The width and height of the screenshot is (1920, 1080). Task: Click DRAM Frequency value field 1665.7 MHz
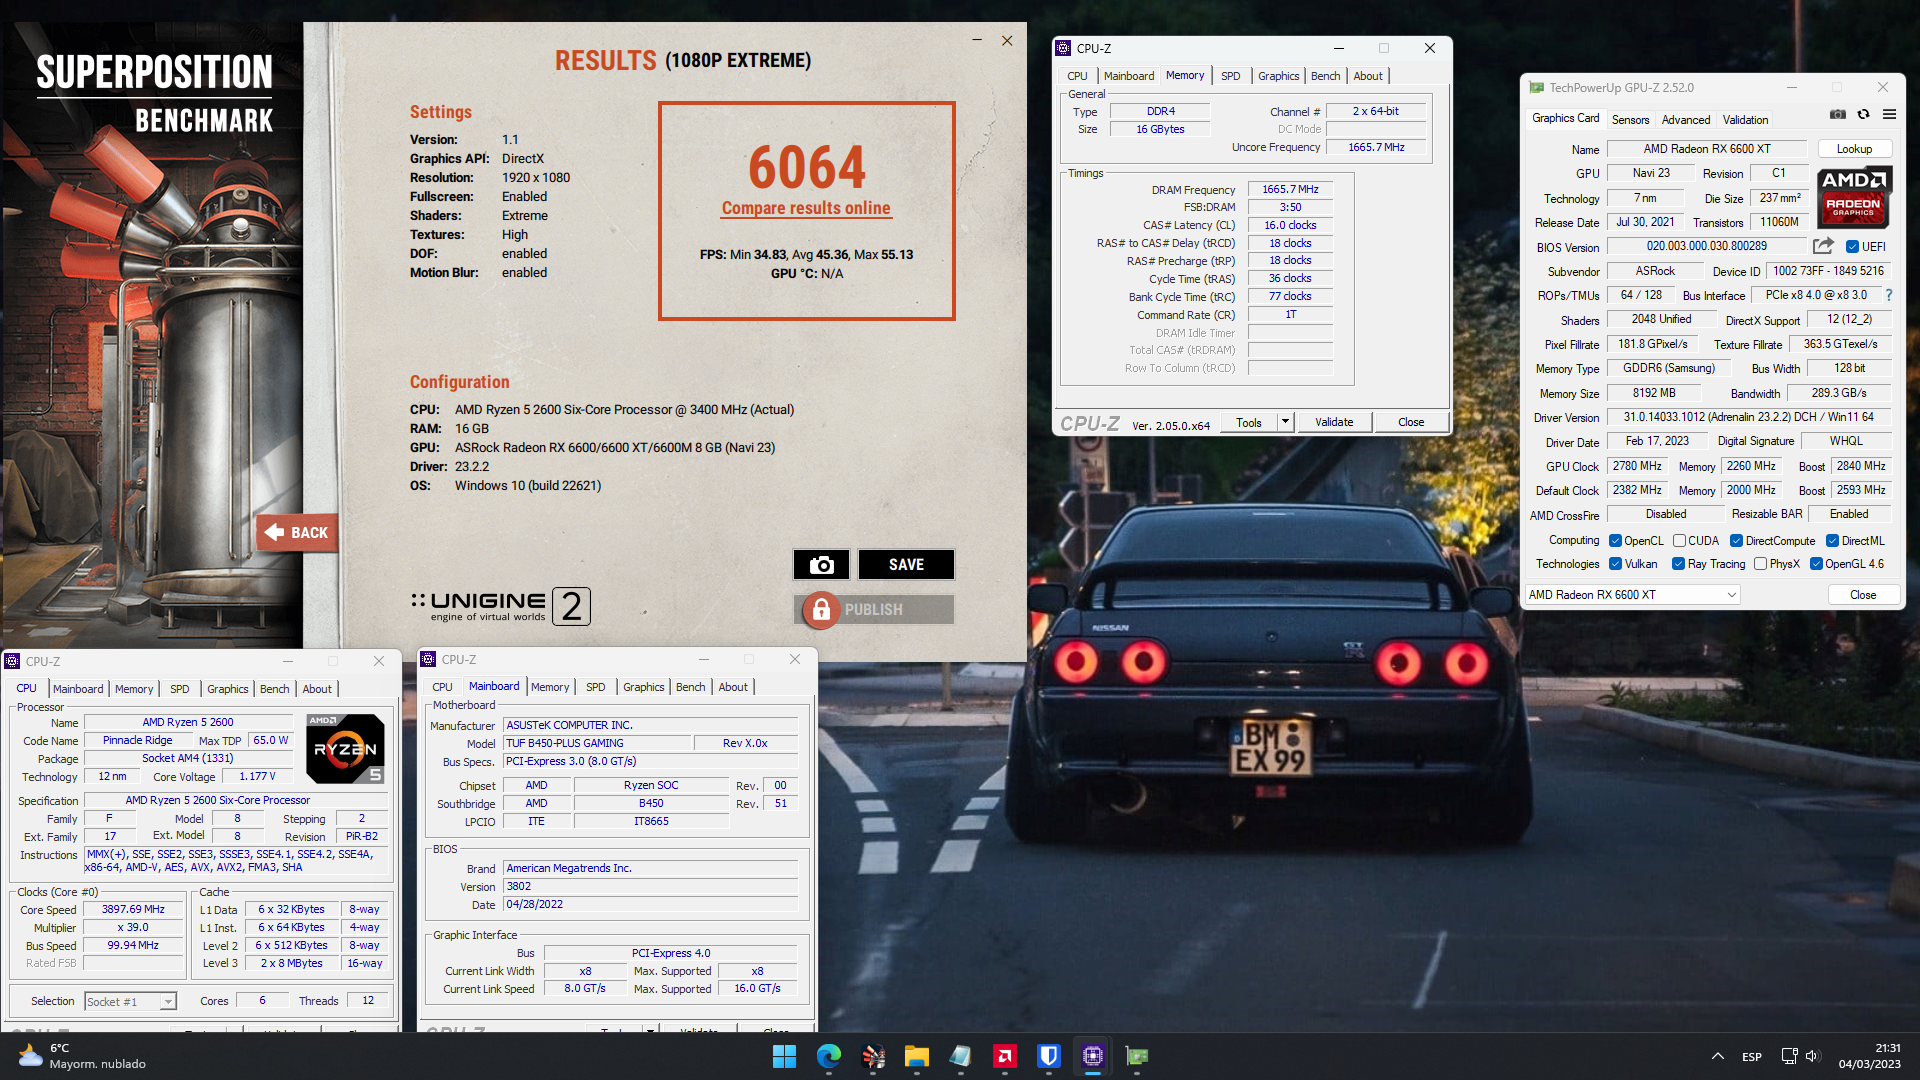tap(1290, 189)
